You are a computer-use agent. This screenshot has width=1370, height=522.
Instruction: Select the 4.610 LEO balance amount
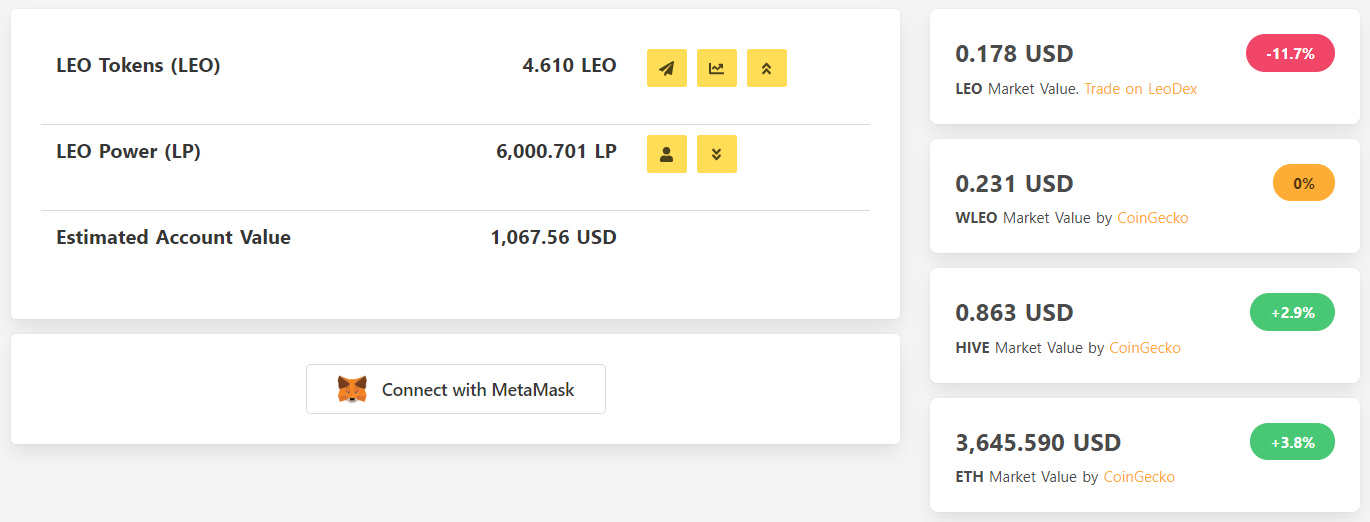pyautogui.click(x=569, y=66)
